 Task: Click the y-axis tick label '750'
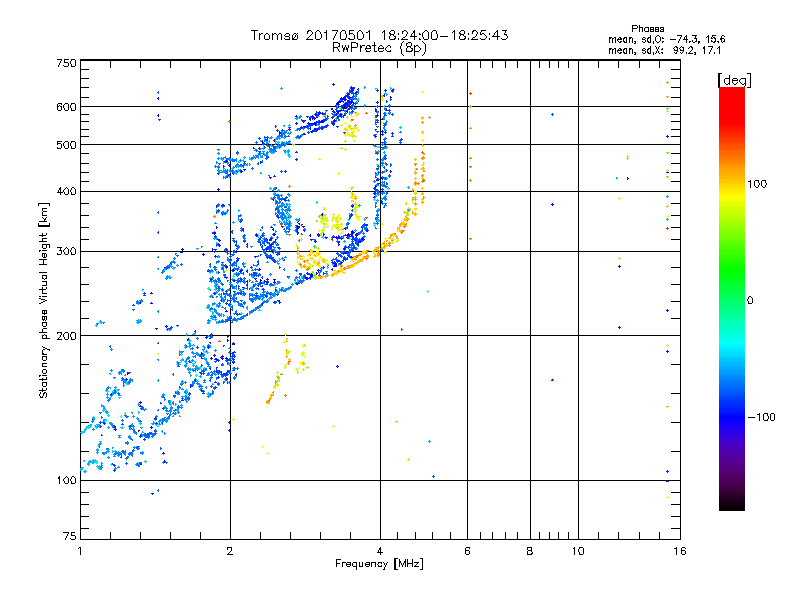coord(66,63)
